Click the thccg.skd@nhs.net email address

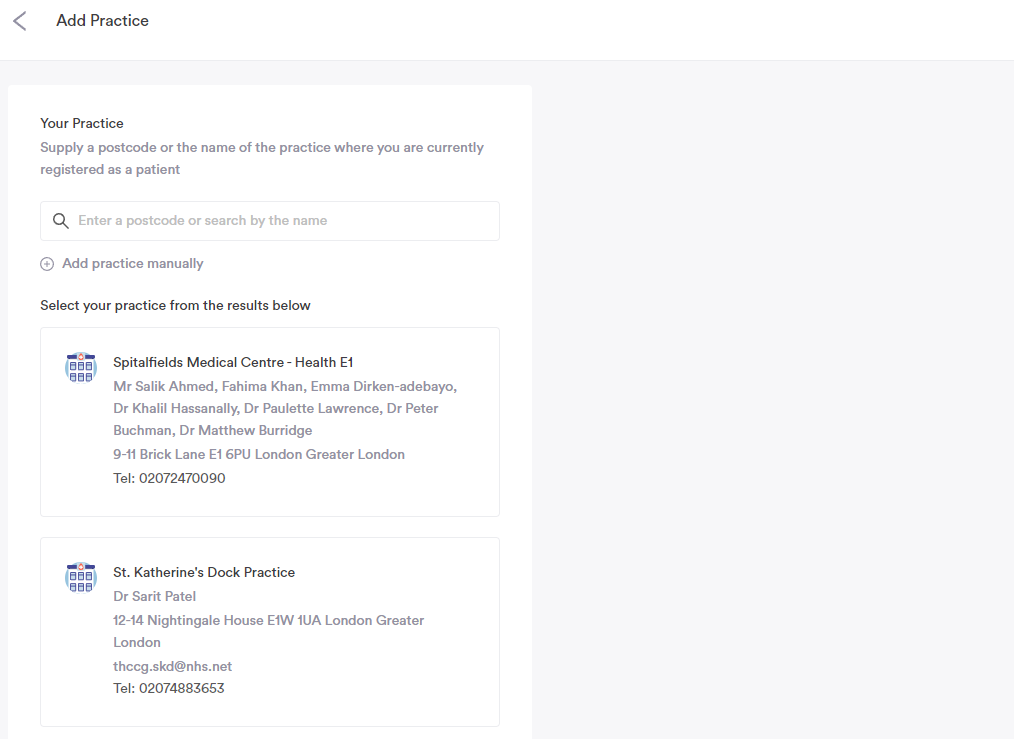click(172, 666)
